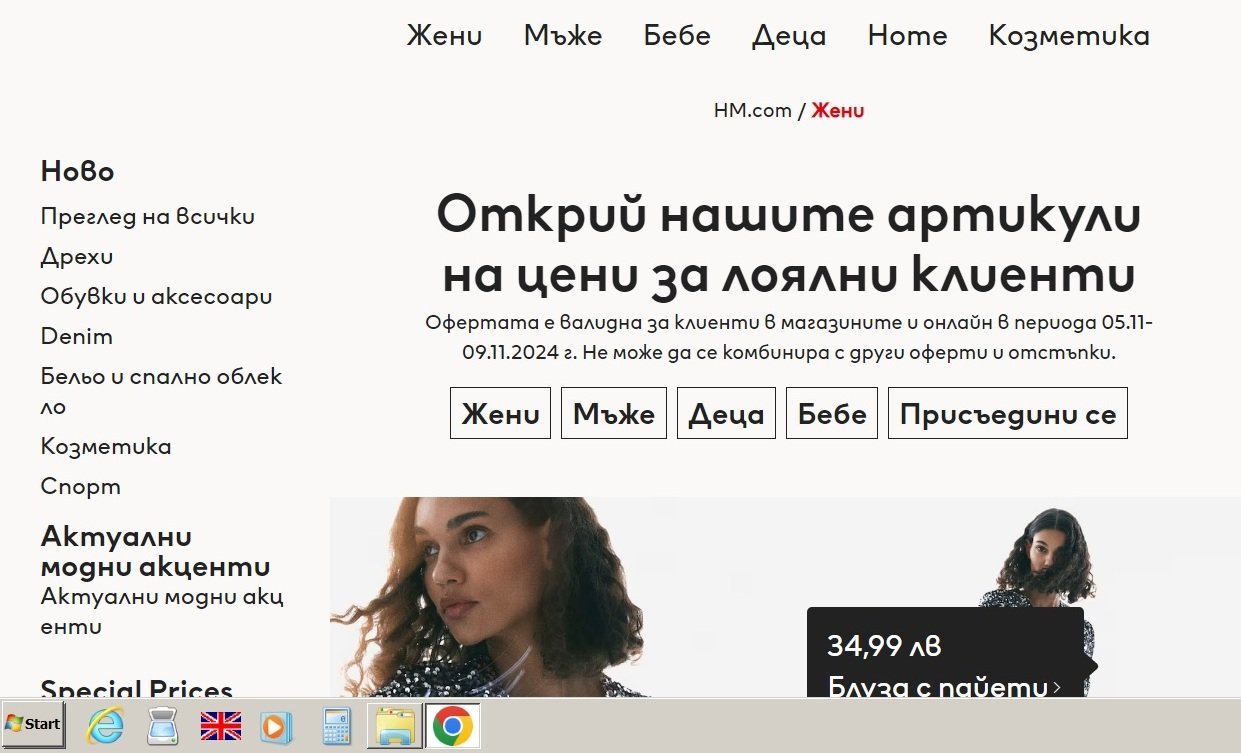Click the Windows Start button

tap(33, 724)
